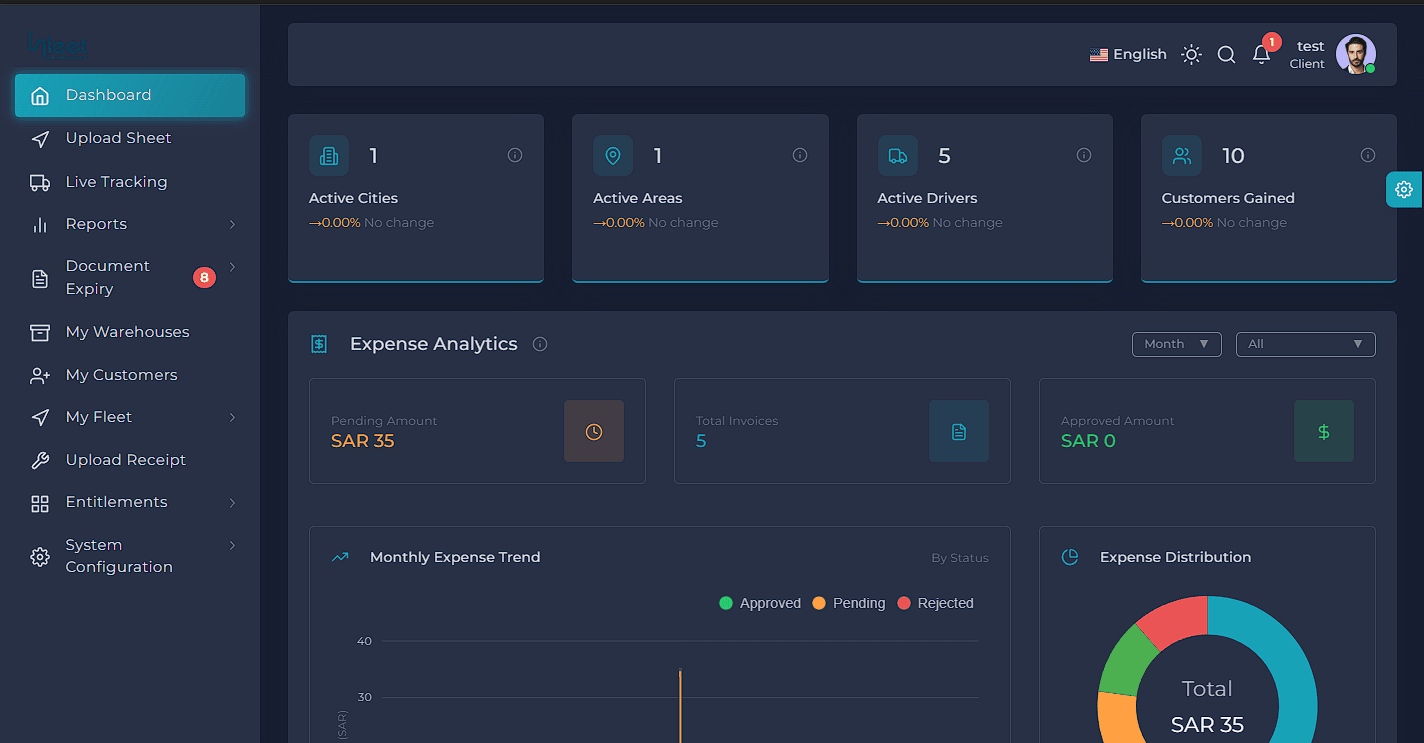Open the Month period dropdown
Screen dimensions: 1424x743
coord(1177,344)
